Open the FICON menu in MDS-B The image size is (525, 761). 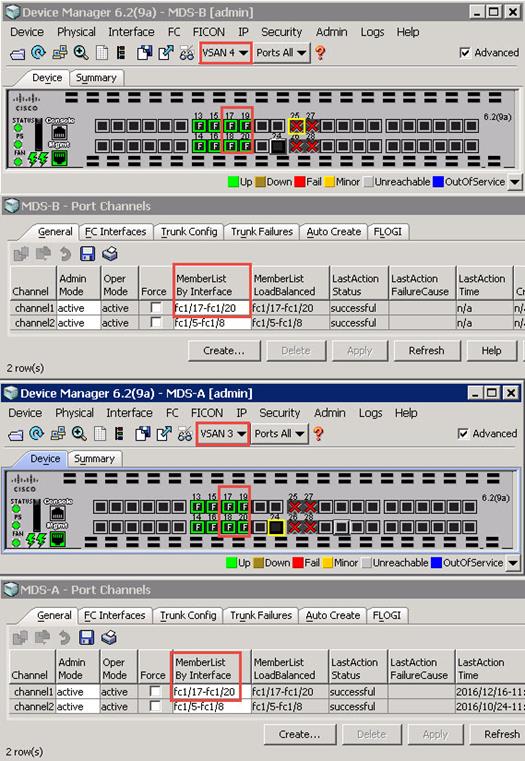(209, 32)
